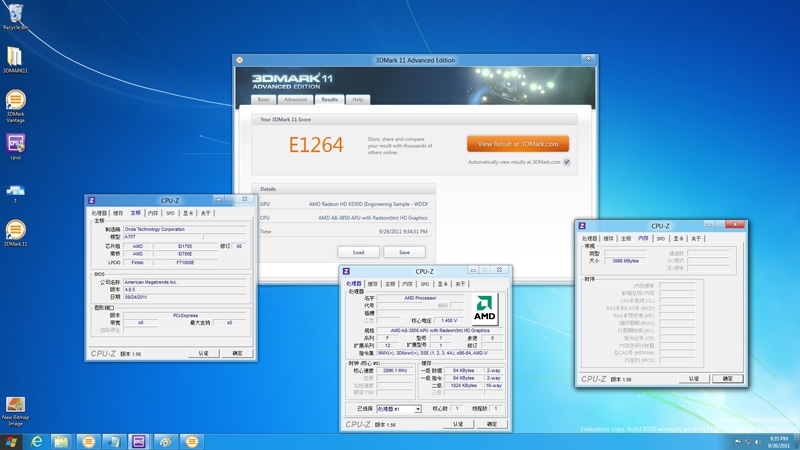The image size is (800, 450).
Task: Open the cpuz desktop shortcut
Action: (x=15, y=144)
